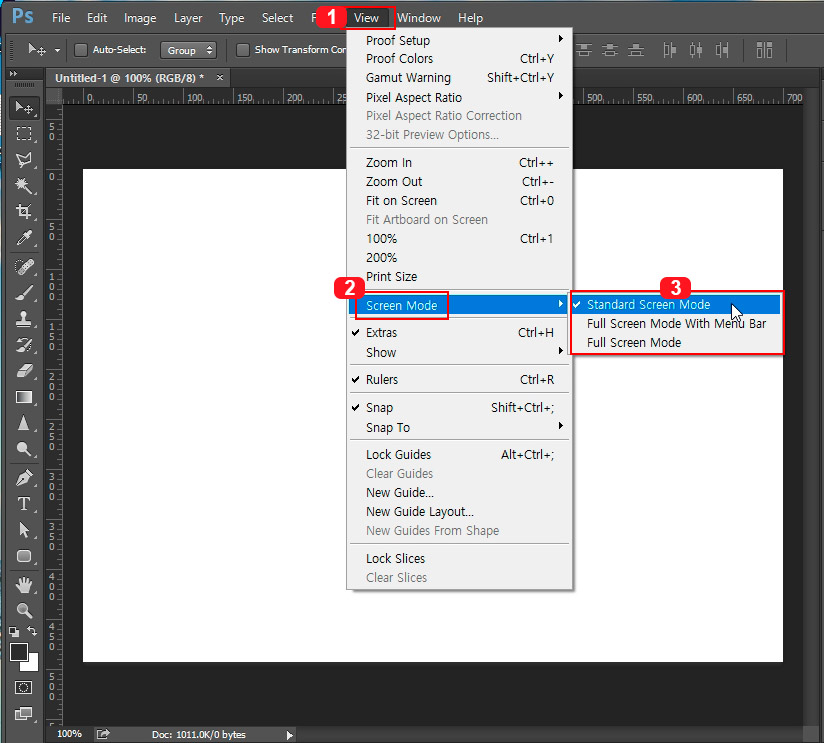
Task: Expand the collapsed toolbox panel arrows
Action: pyautogui.click(x=13, y=74)
